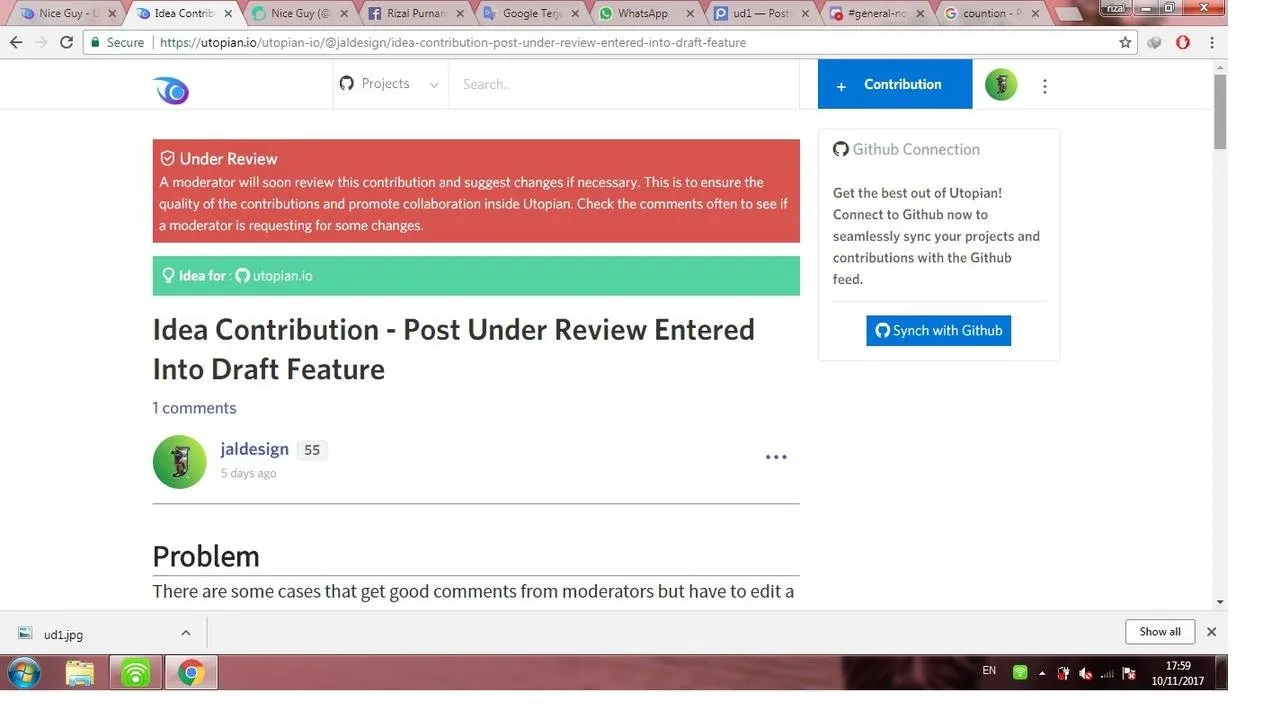Click the GitHub icon beside Projects

pyautogui.click(x=346, y=84)
